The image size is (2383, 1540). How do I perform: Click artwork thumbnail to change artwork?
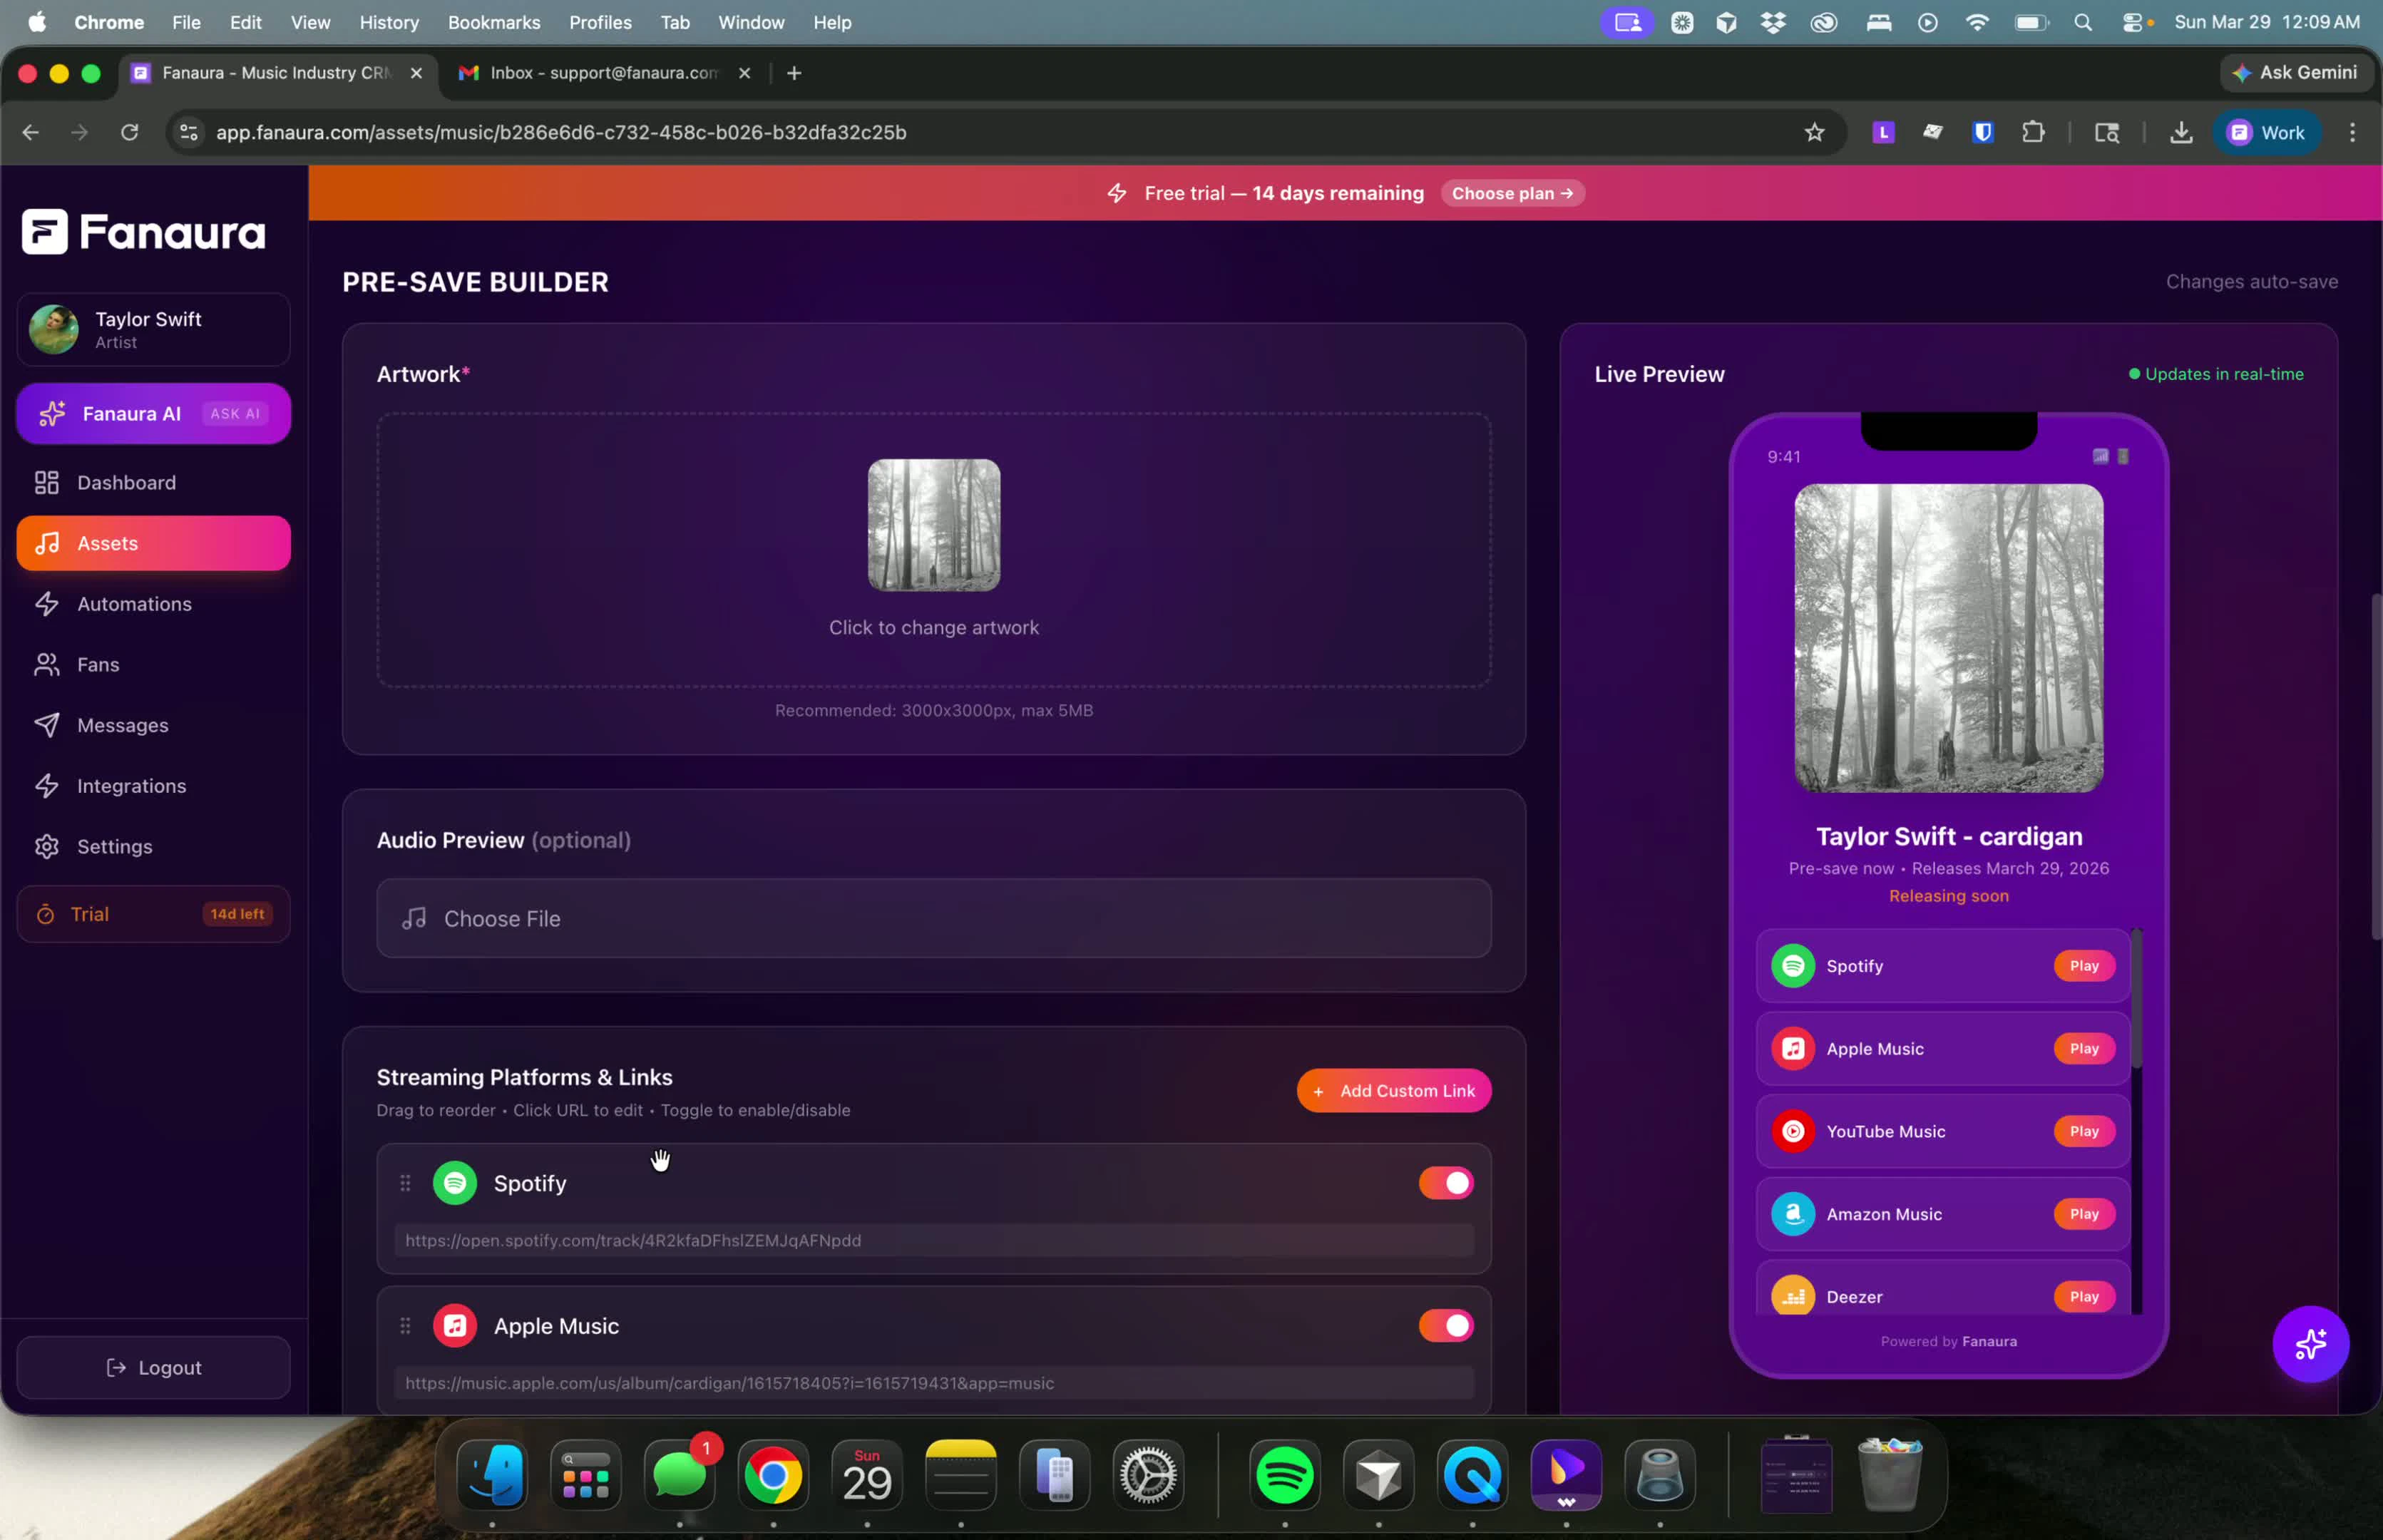tap(934, 525)
